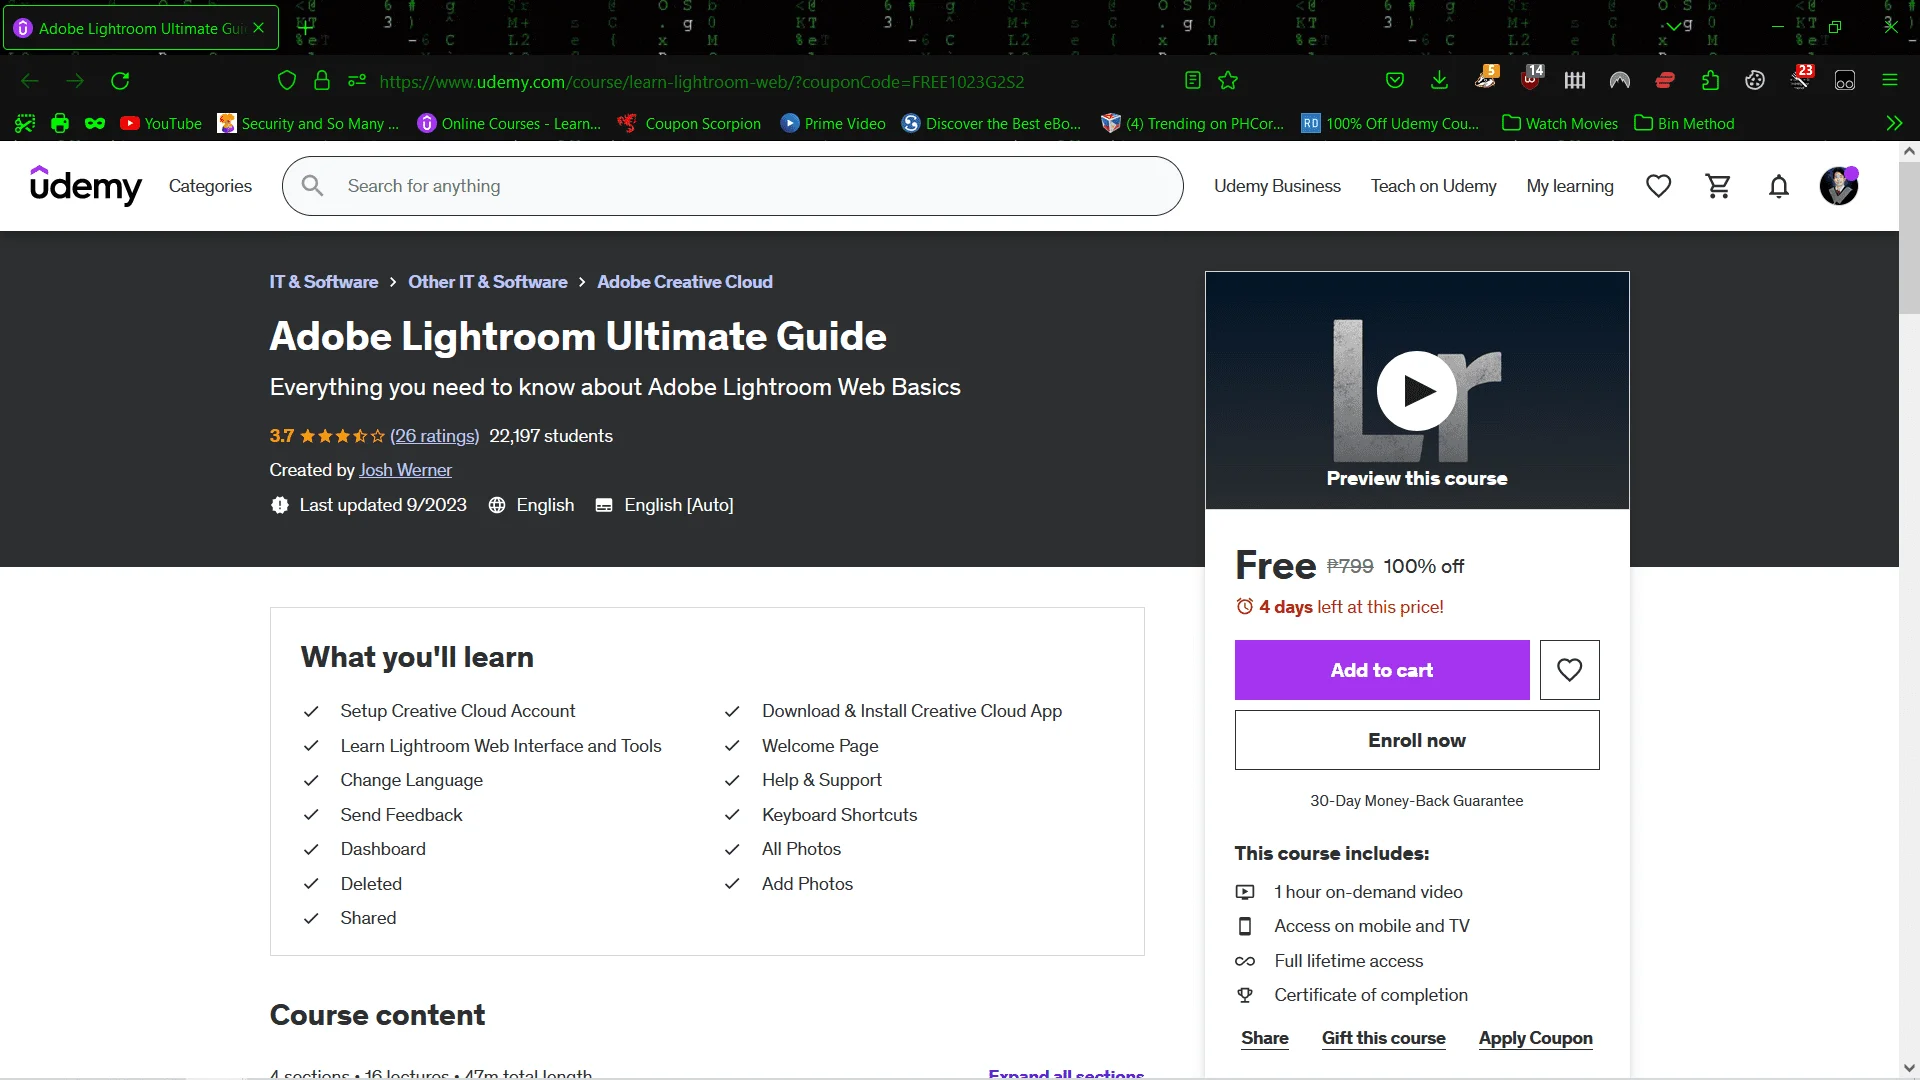Click Gift this course
Screen dimensions: 1920x1080
(x=1383, y=1038)
